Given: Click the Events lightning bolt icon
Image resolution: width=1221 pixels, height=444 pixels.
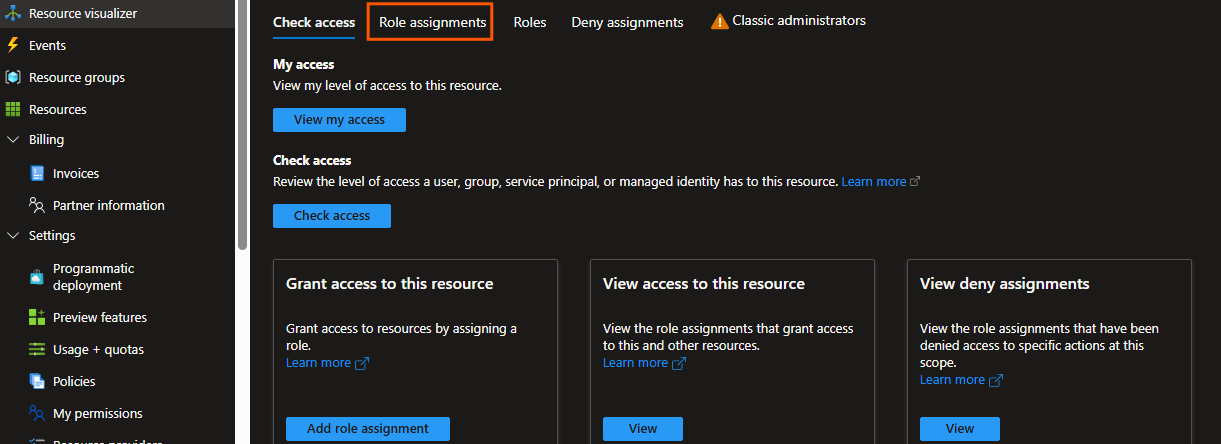Looking at the screenshot, I should 13,45.
